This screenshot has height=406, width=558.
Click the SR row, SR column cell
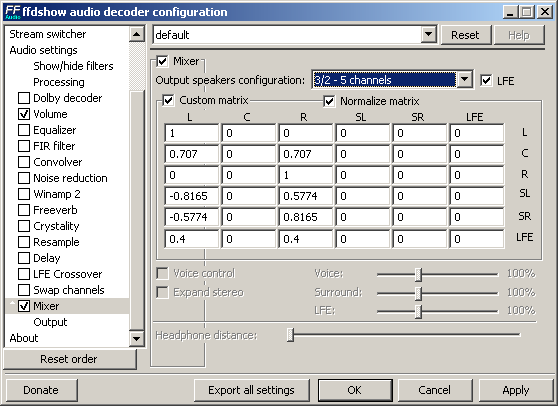click(419, 217)
